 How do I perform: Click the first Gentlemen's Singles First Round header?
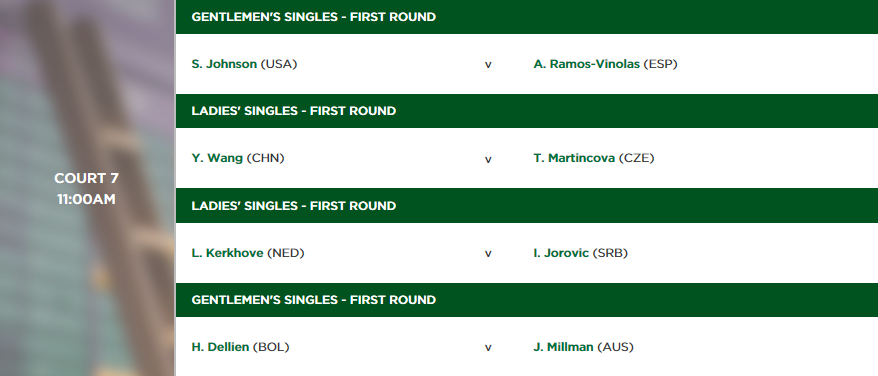(x=526, y=17)
